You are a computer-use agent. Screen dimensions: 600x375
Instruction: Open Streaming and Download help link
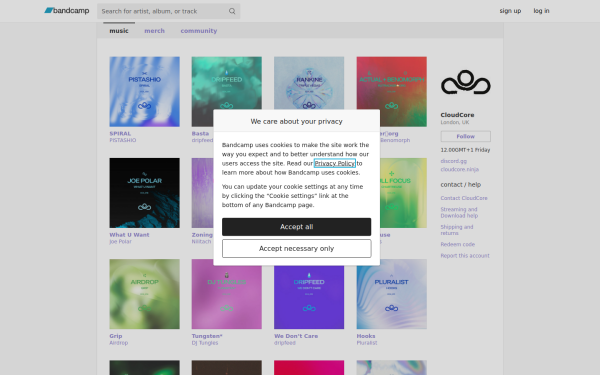click(459, 212)
